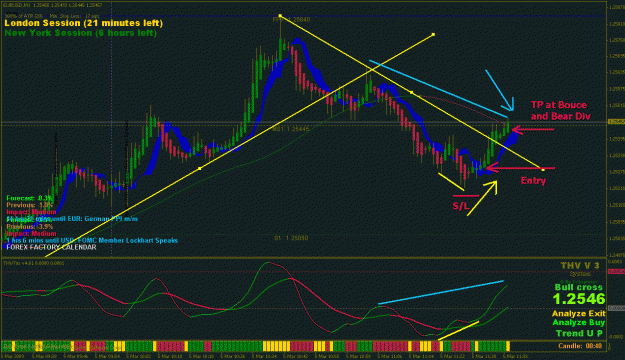Select the descending trendline's lower-right end anchor

coord(543,169)
